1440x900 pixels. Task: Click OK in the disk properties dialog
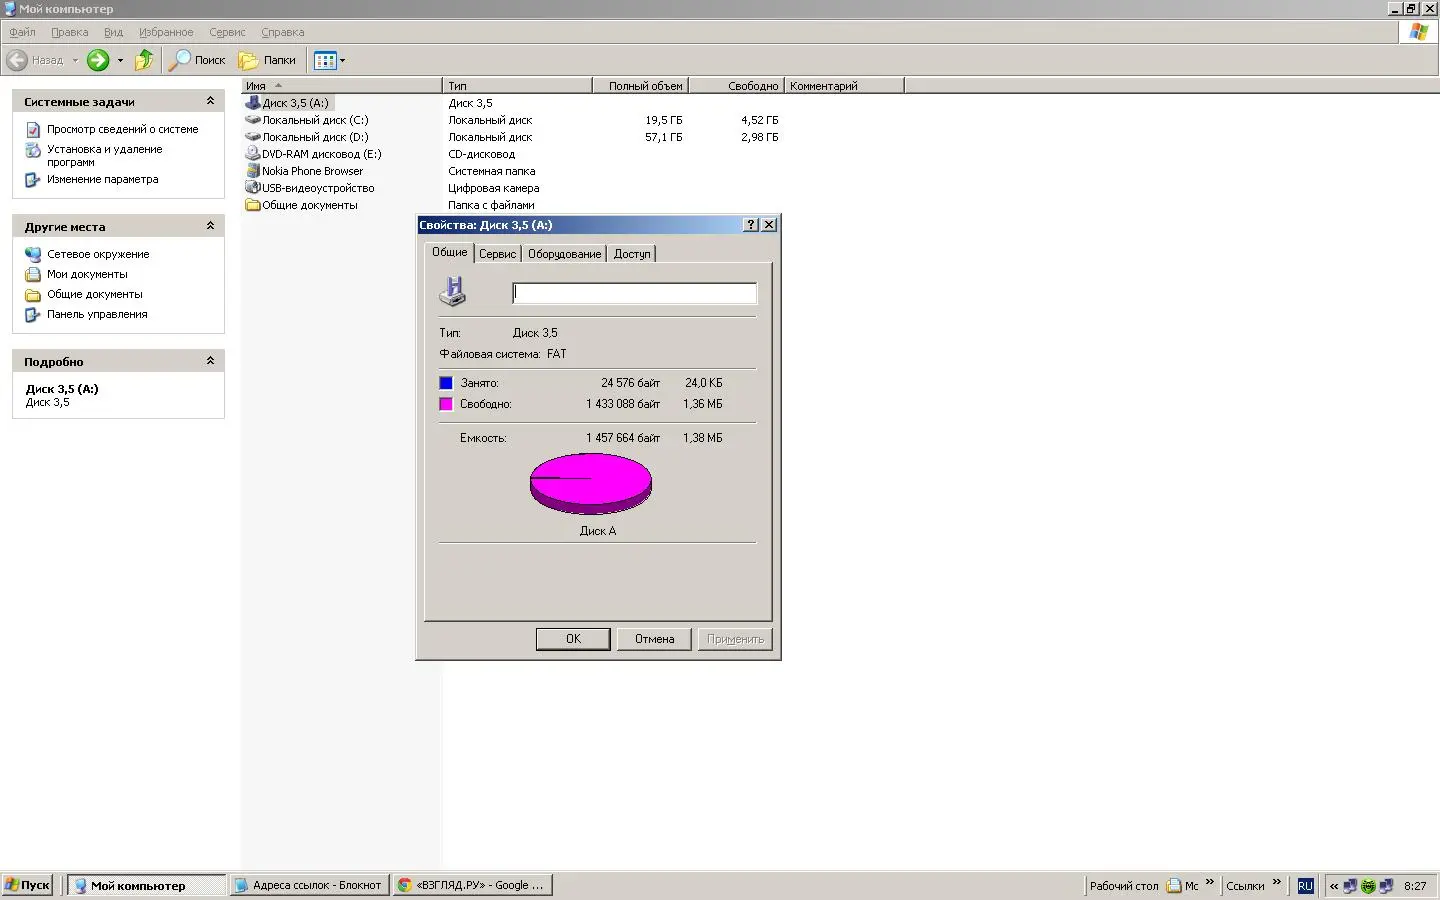coord(573,639)
